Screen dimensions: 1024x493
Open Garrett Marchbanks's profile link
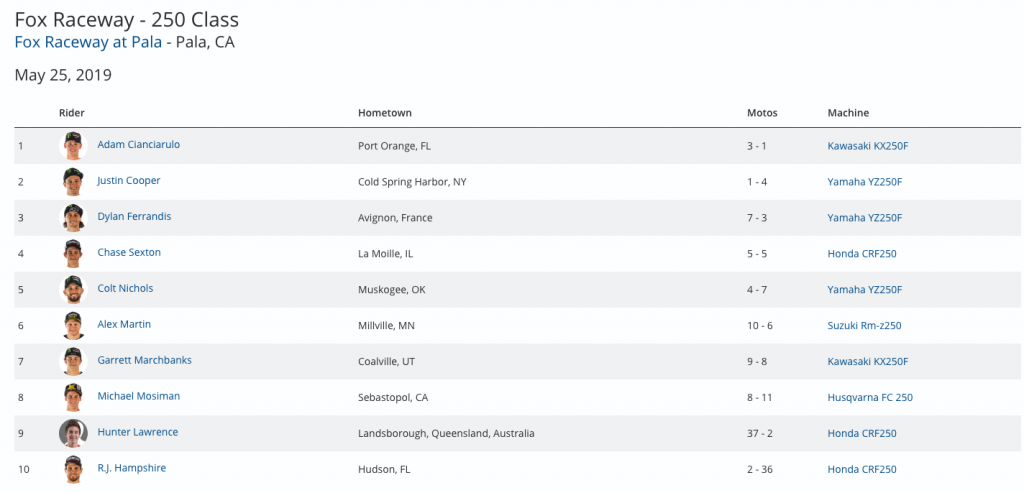click(x=144, y=361)
